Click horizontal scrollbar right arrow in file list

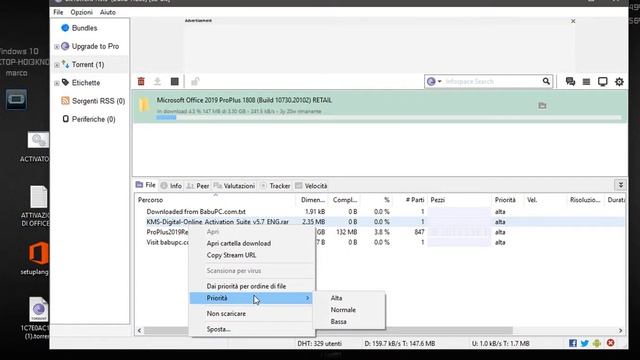coord(620,331)
